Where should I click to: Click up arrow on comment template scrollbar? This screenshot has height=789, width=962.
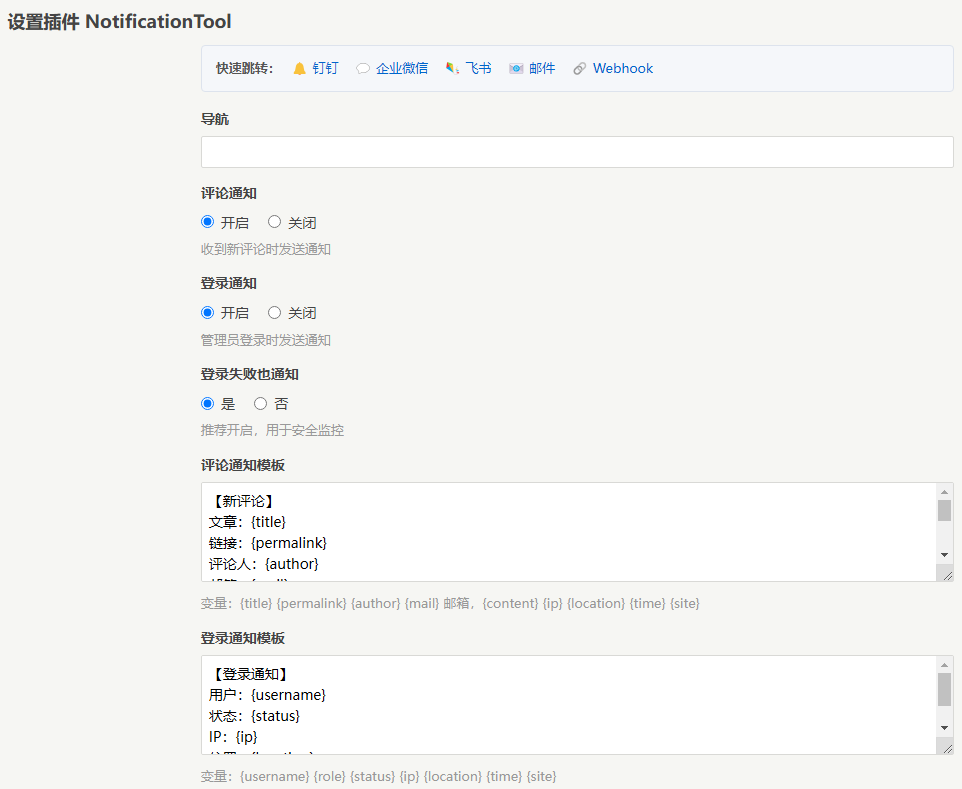(945, 491)
